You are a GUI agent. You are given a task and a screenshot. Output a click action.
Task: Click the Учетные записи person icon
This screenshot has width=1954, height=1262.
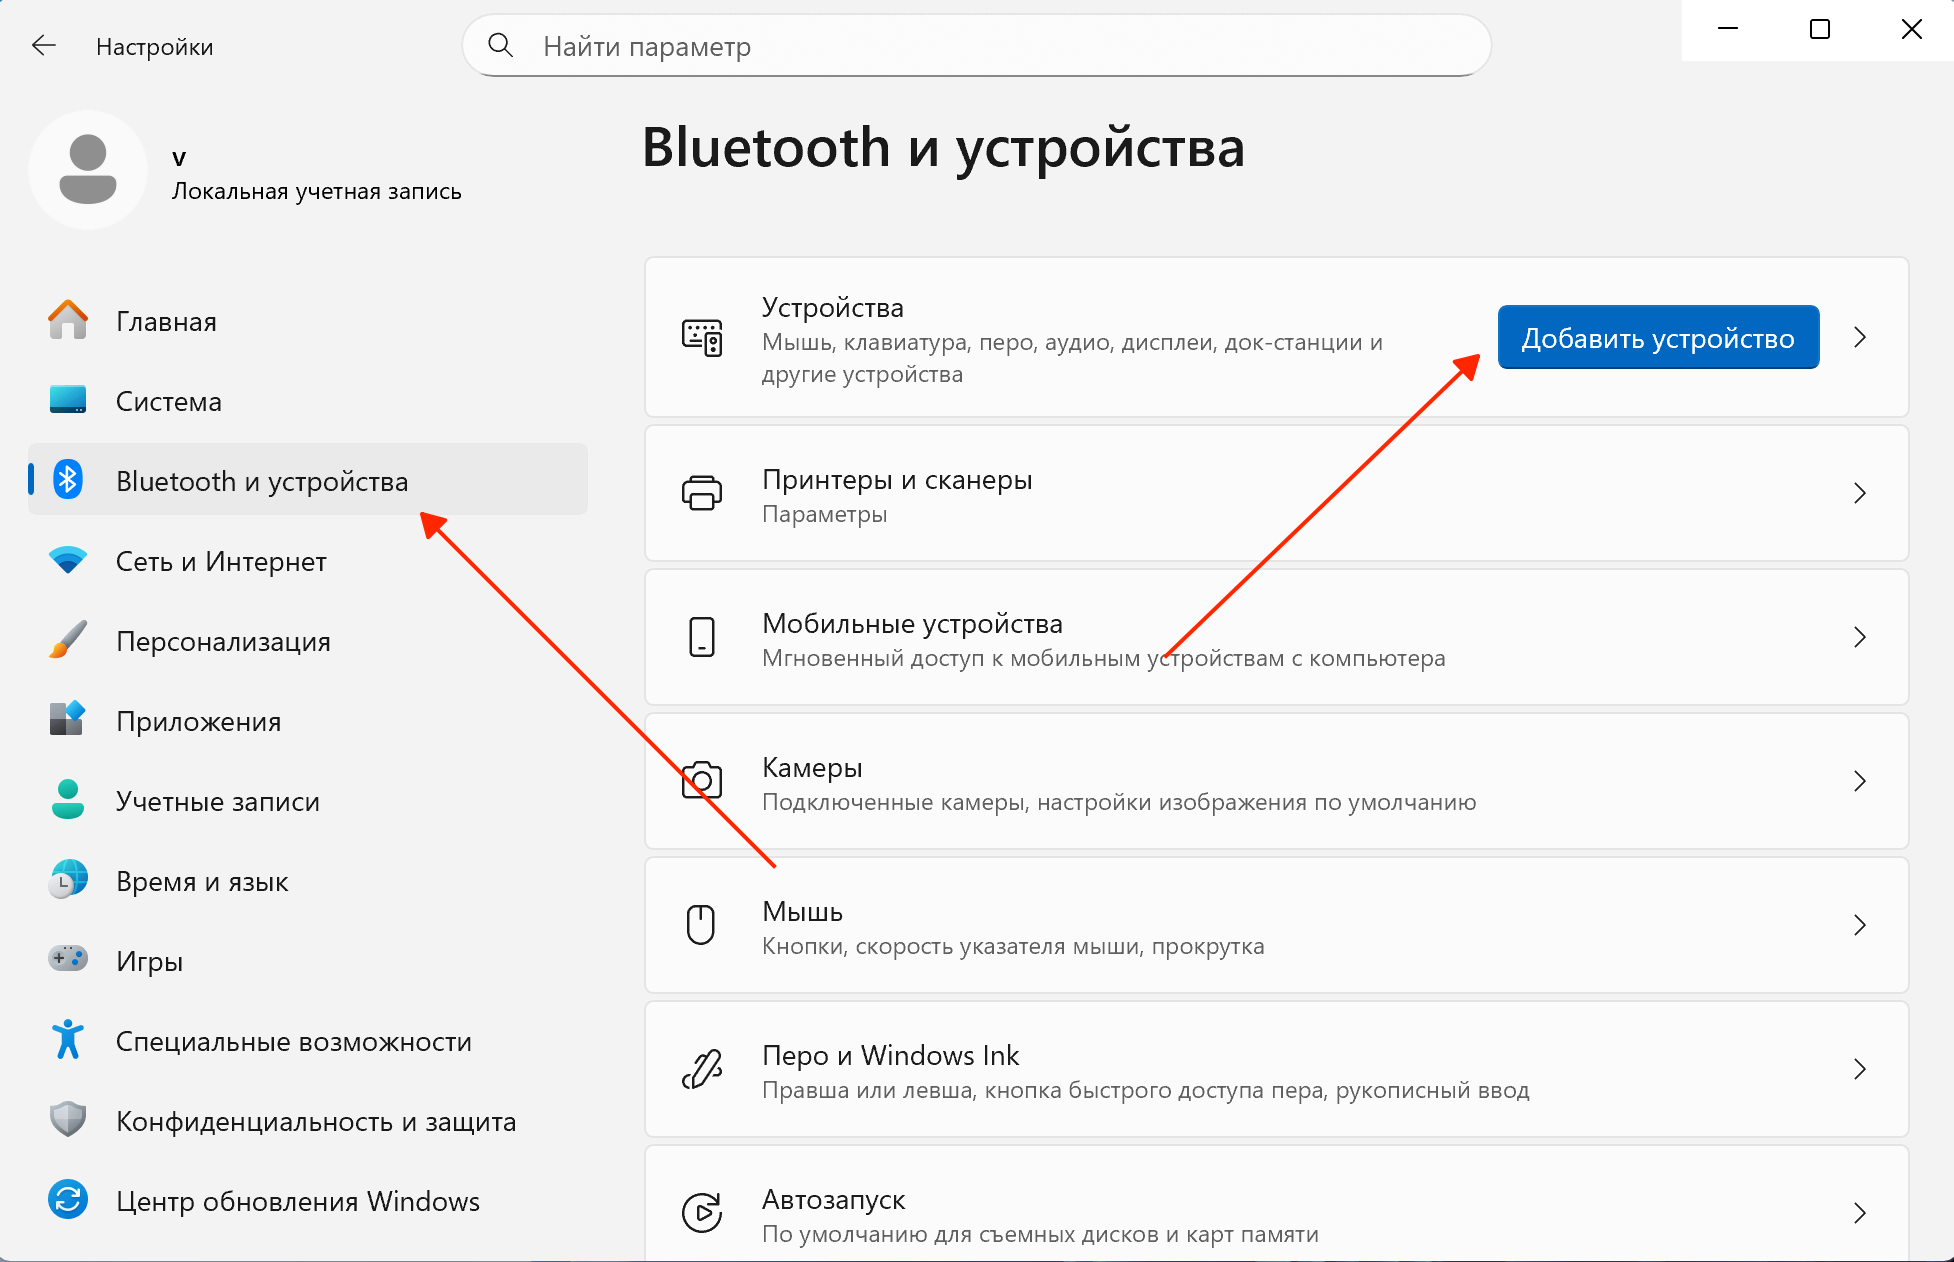tap(68, 800)
